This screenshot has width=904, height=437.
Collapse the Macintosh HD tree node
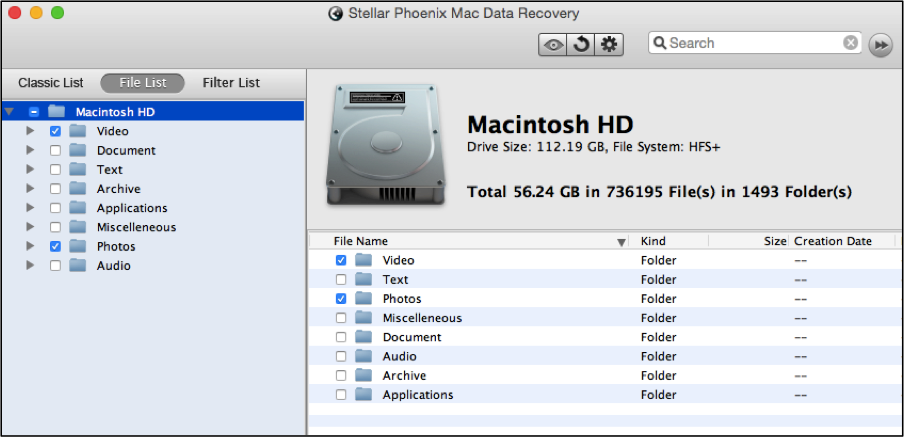pyautogui.click(x=9, y=112)
